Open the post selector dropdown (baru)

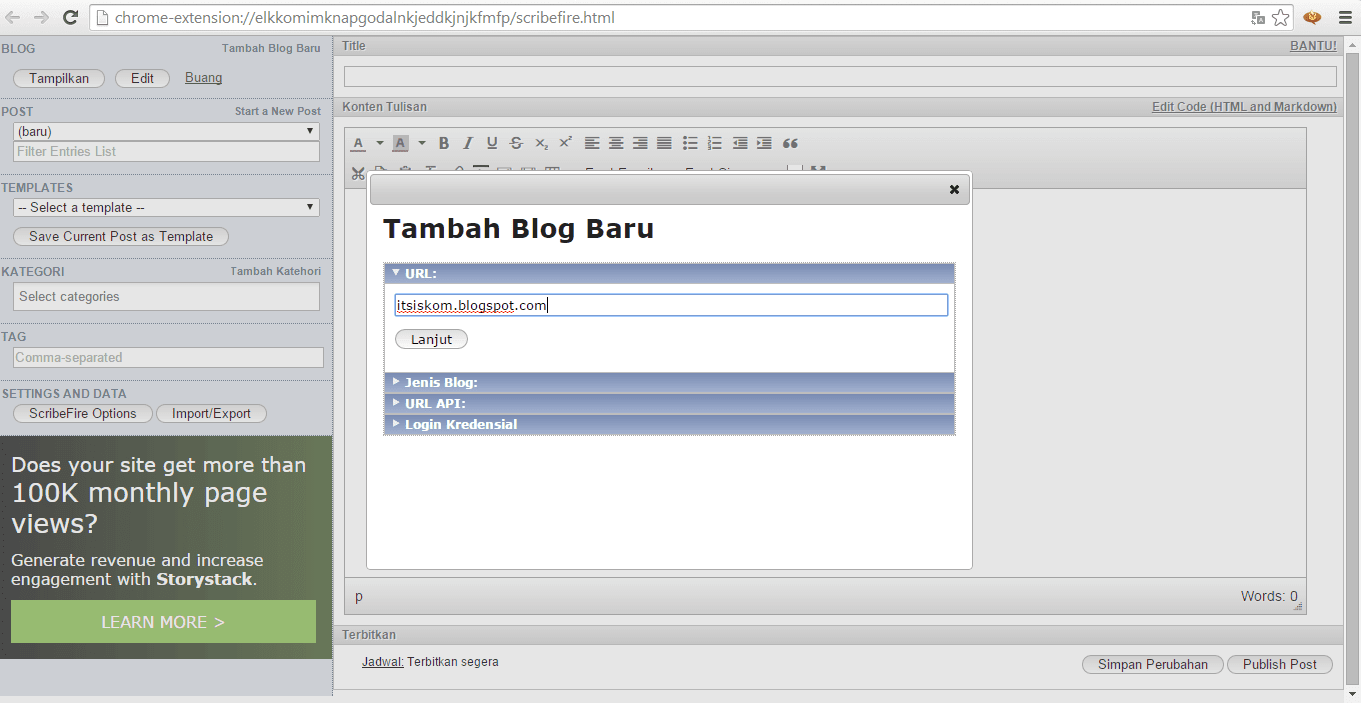click(166, 131)
